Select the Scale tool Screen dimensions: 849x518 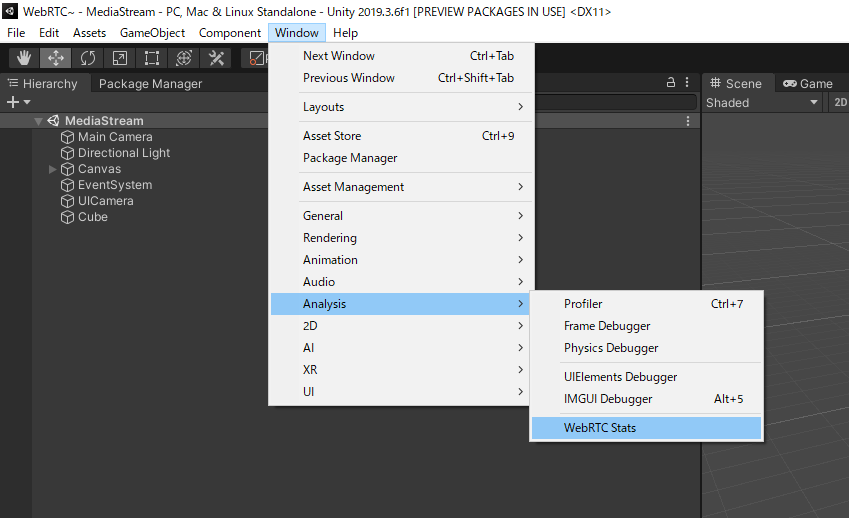(x=120, y=58)
